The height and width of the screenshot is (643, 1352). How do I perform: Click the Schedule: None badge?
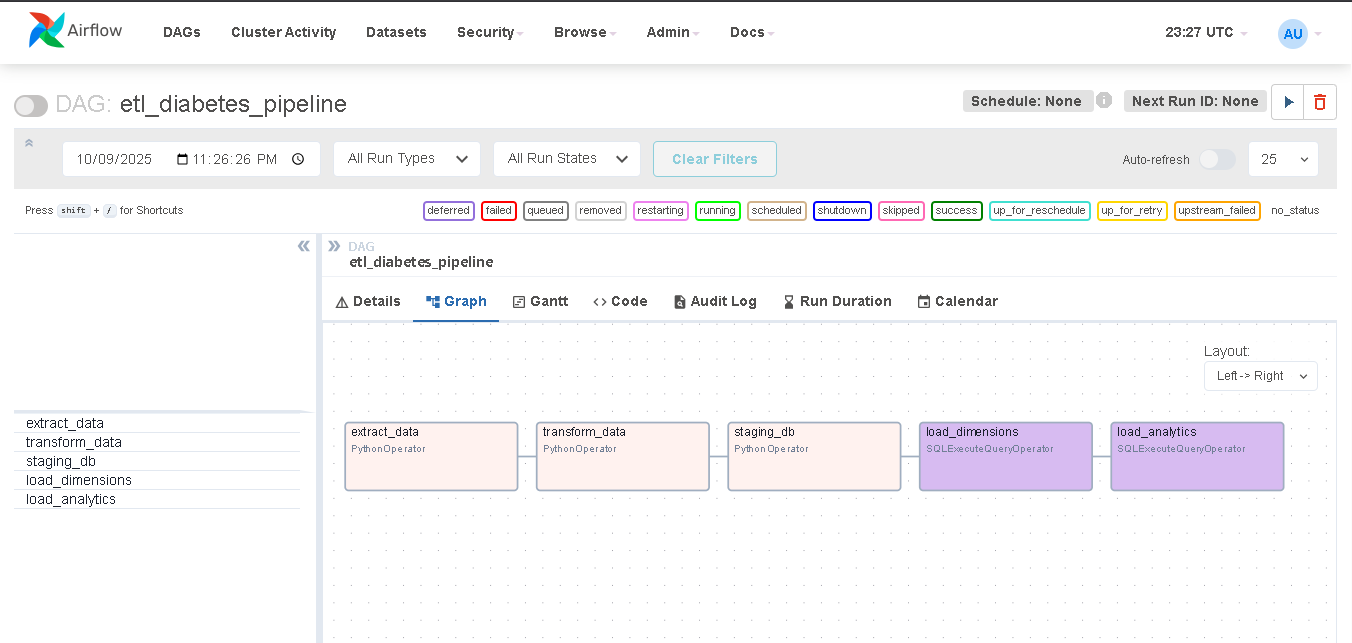[1027, 101]
